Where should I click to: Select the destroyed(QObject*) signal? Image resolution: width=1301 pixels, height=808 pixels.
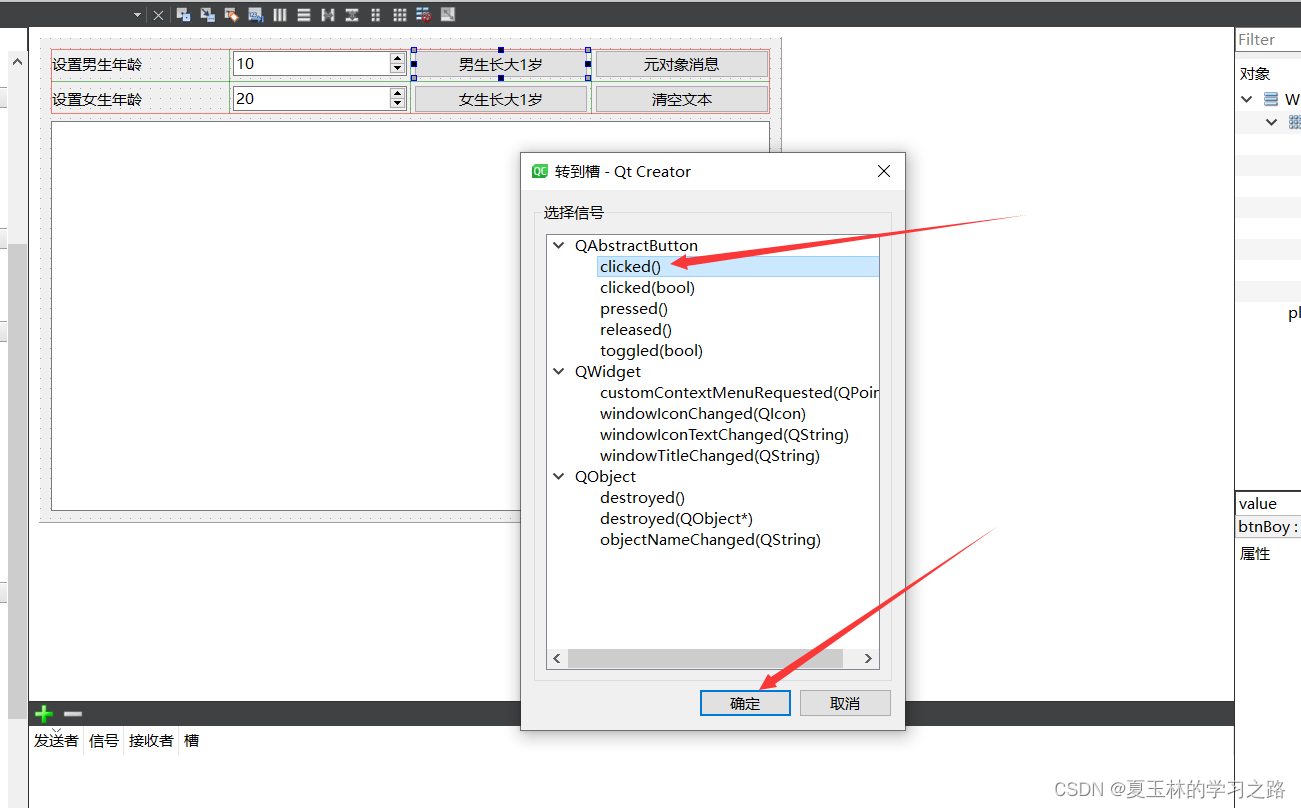tap(676, 519)
